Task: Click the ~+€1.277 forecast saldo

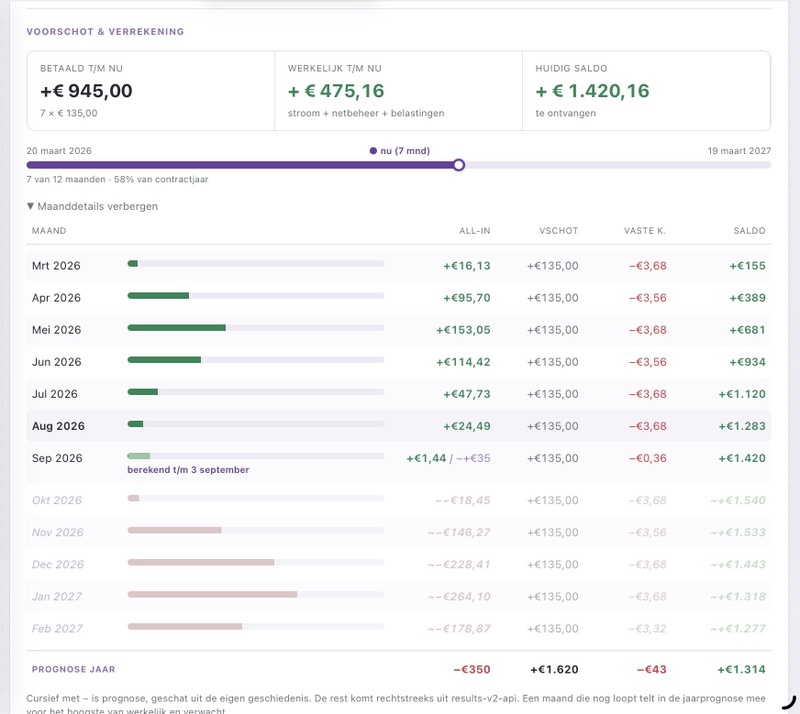Action: pos(738,629)
